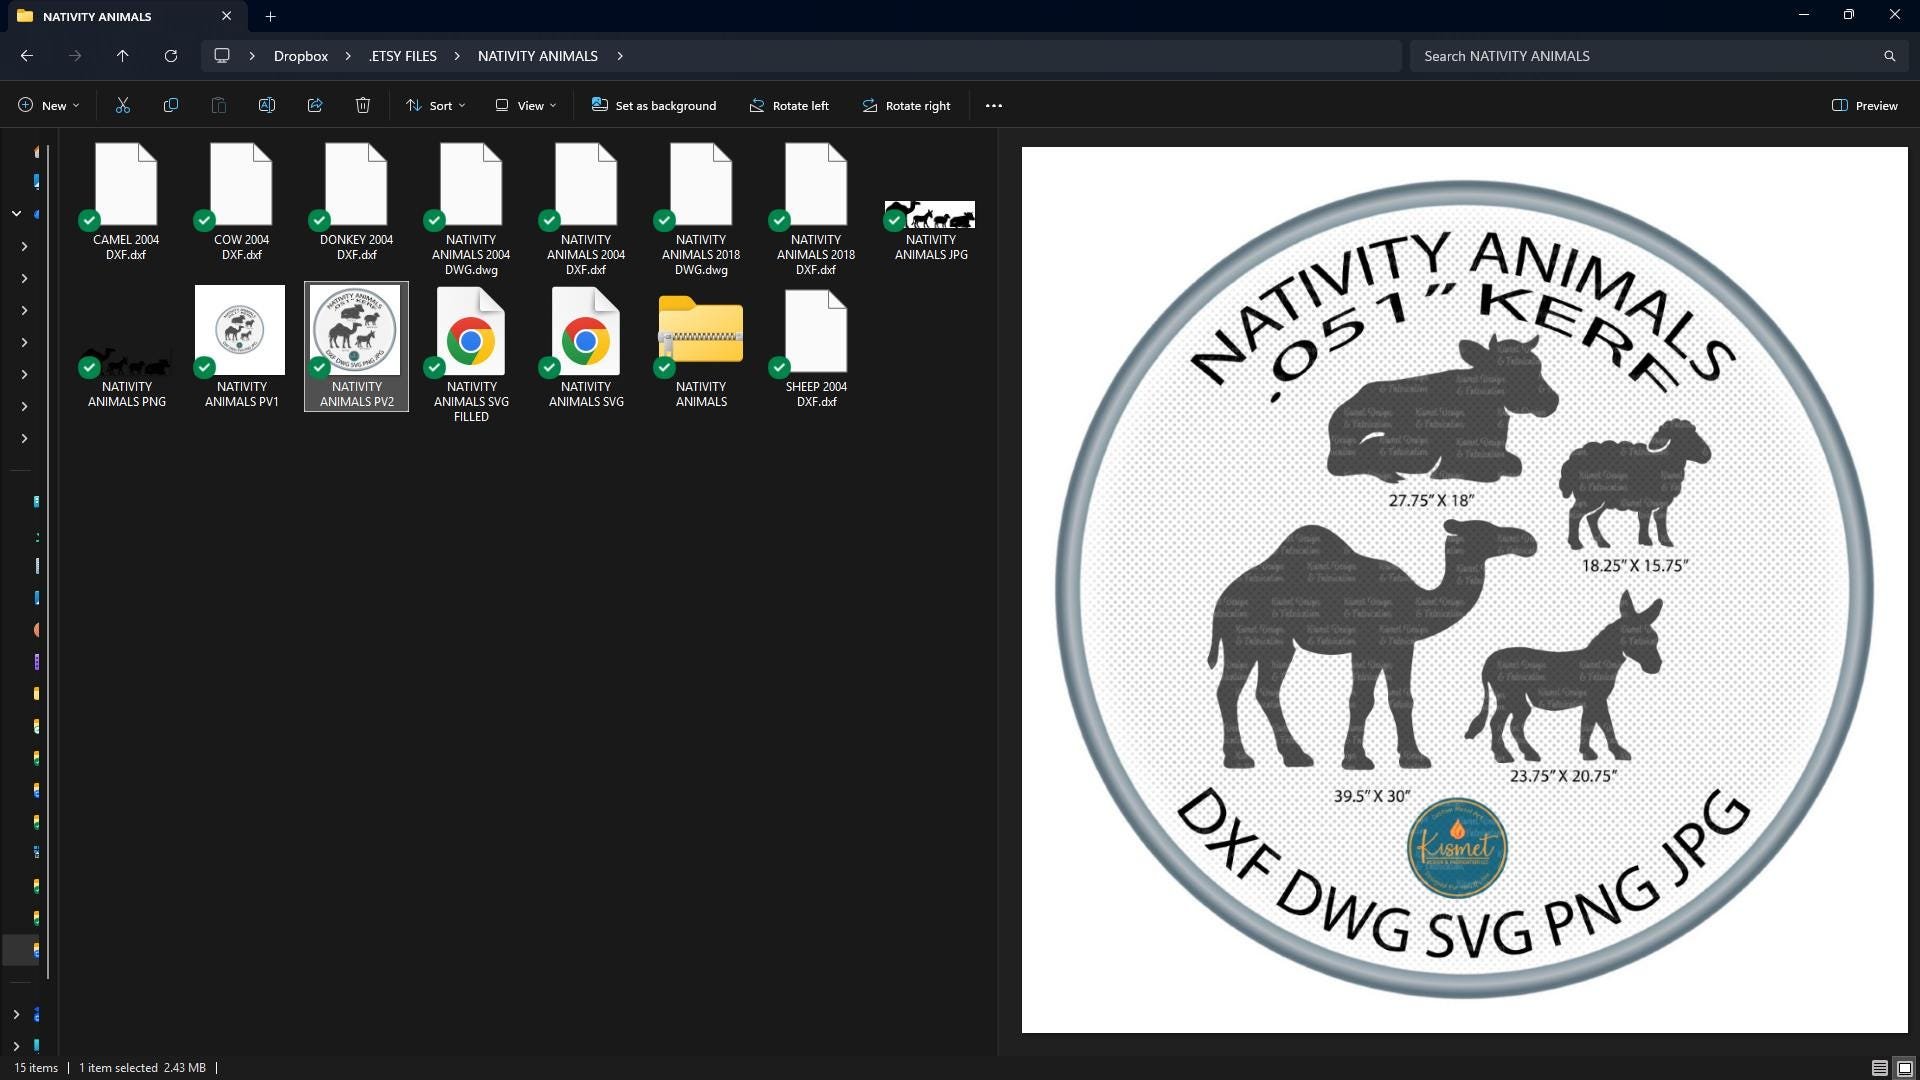This screenshot has height=1080, width=1920.
Task: Click the Cut scissors icon
Action: (x=123, y=105)
